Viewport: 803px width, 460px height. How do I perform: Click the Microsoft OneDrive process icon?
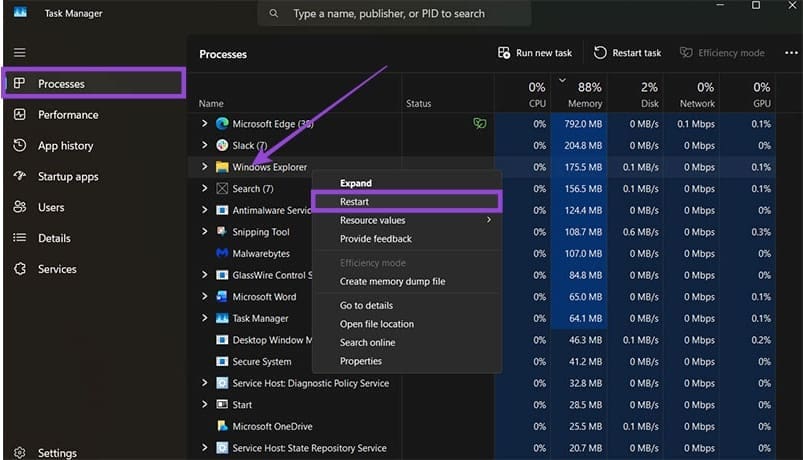click(x=222, y=426)
